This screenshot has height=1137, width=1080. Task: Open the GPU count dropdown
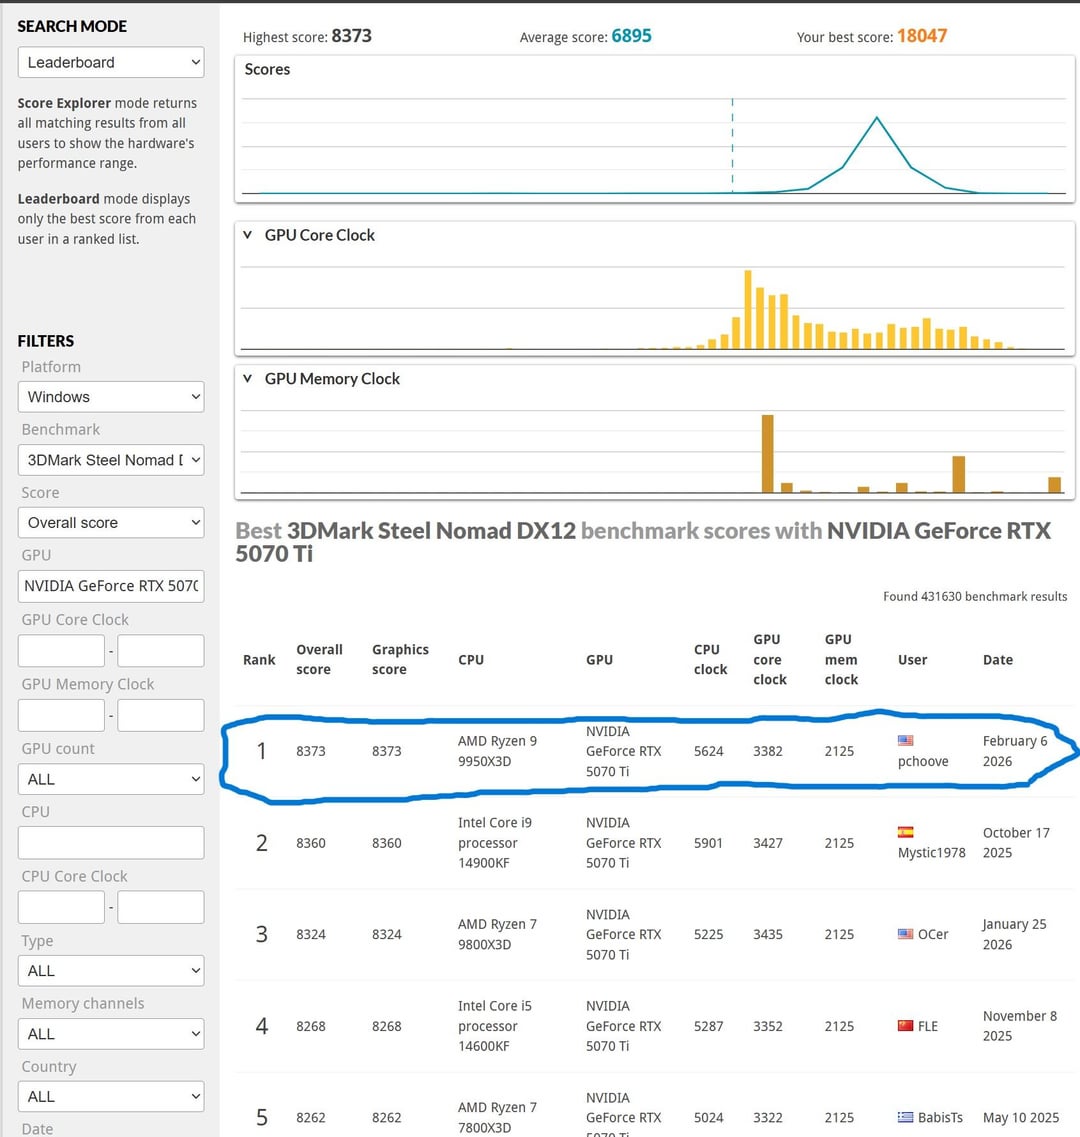click(x=111, y=779)
